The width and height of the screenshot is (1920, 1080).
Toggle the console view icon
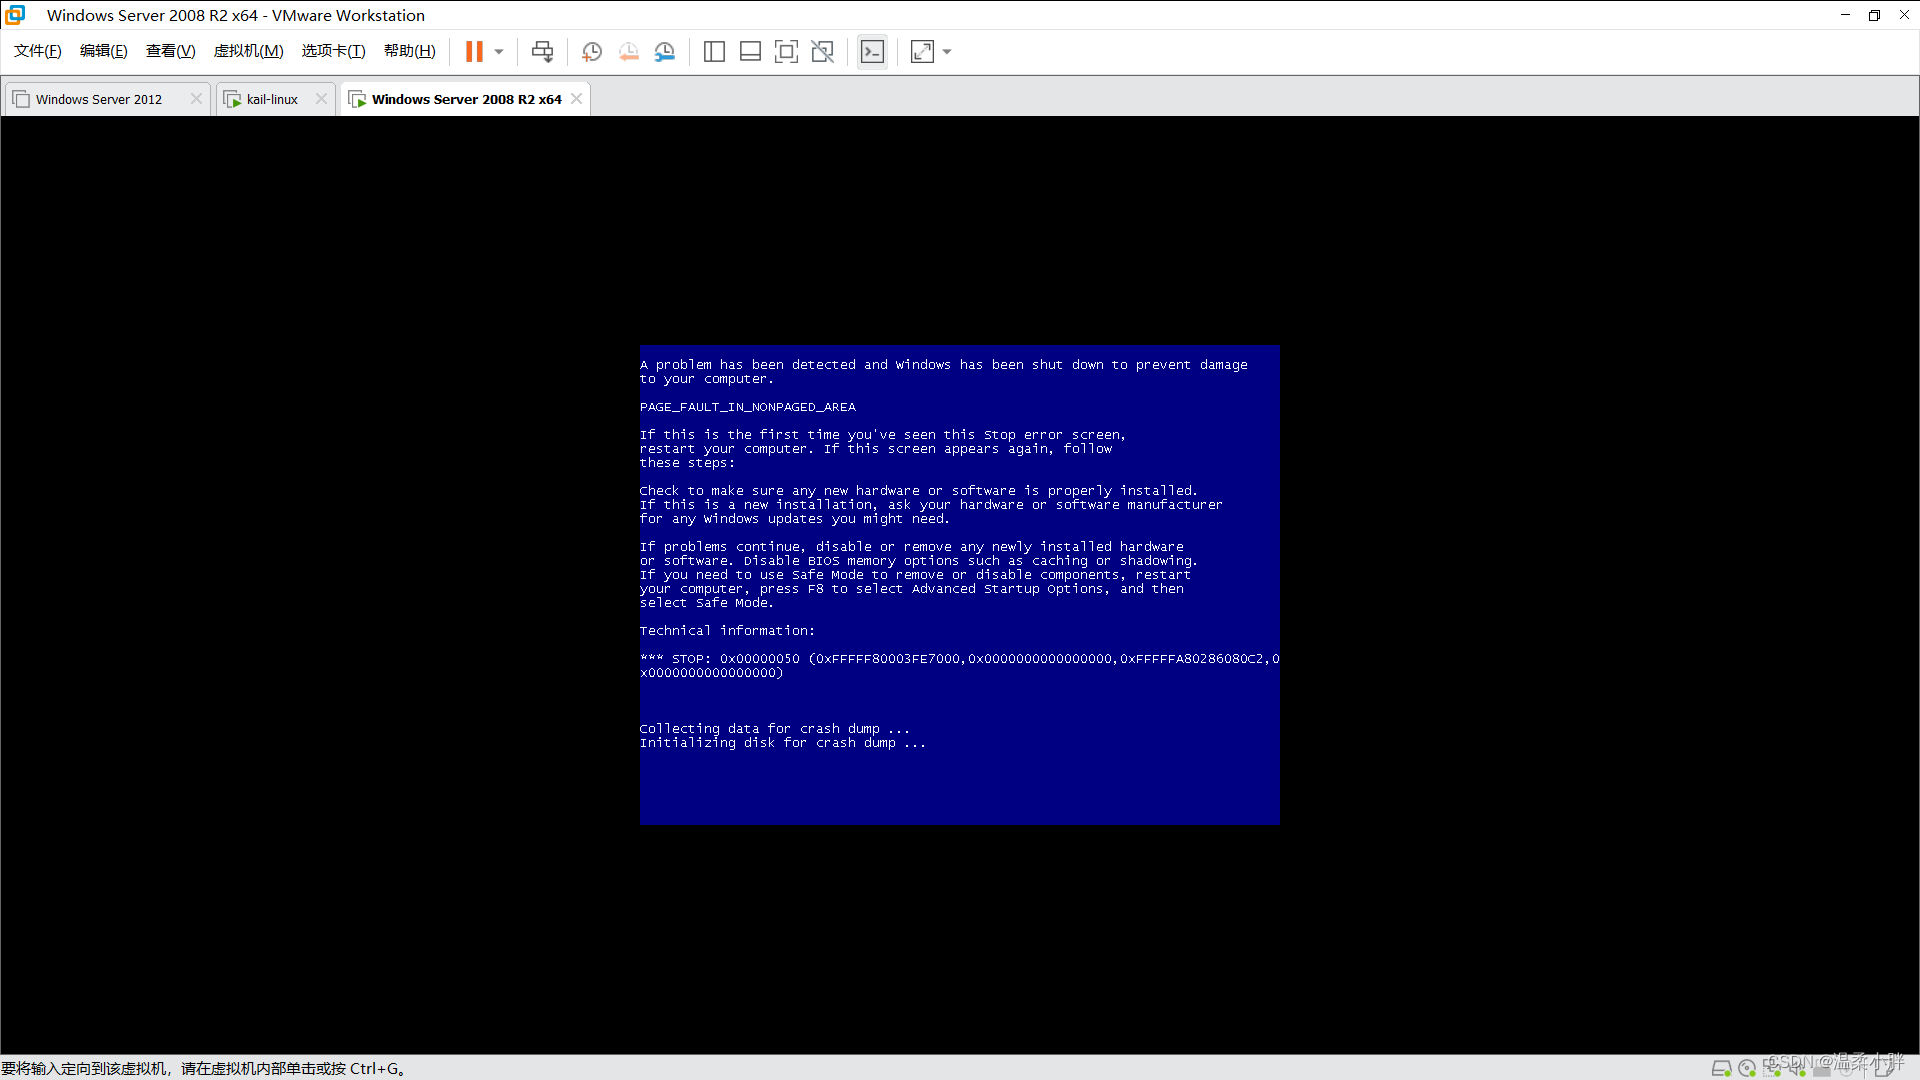872,51
